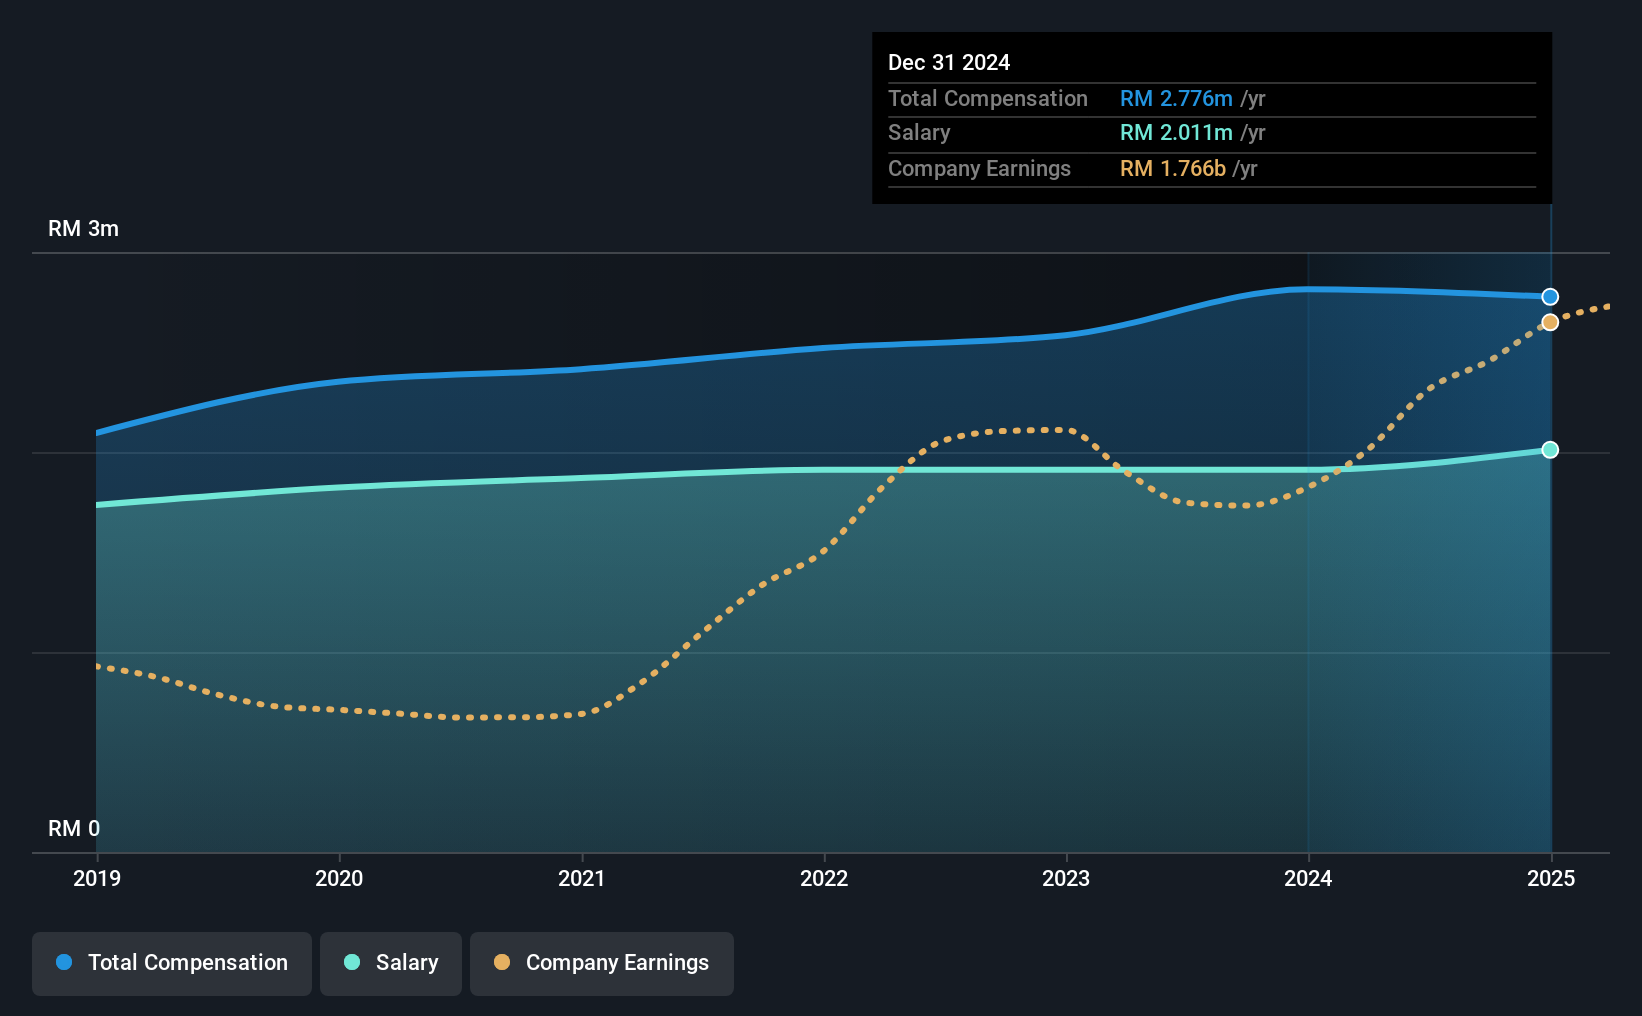Click the RM 1.766b company earnings value

[x=1173, y=168]
